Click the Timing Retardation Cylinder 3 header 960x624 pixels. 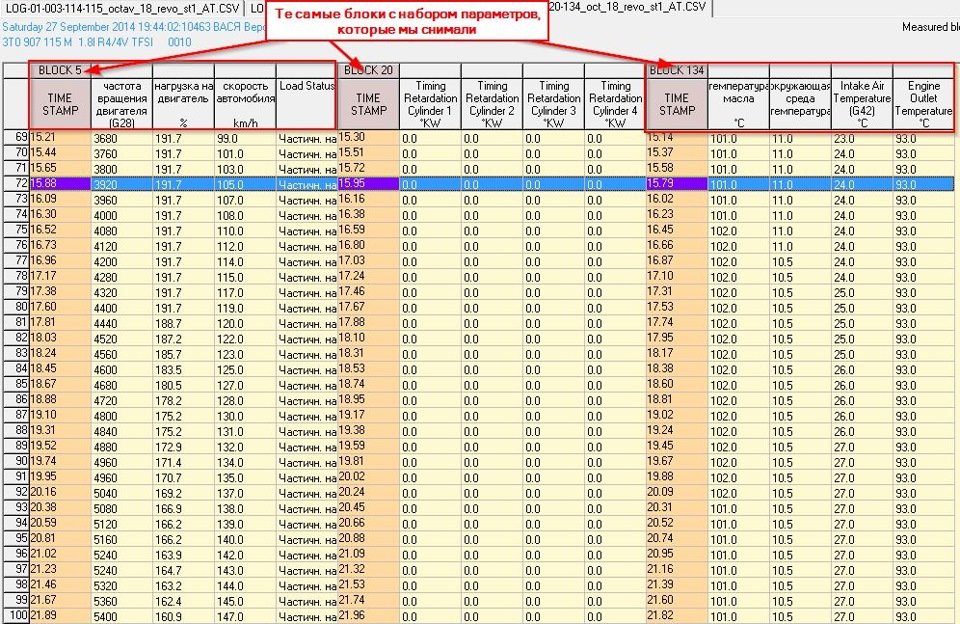553,104
